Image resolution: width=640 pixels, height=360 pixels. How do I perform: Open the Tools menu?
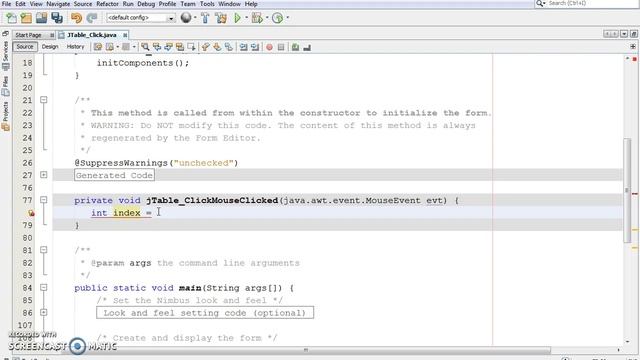click(207, 4)
